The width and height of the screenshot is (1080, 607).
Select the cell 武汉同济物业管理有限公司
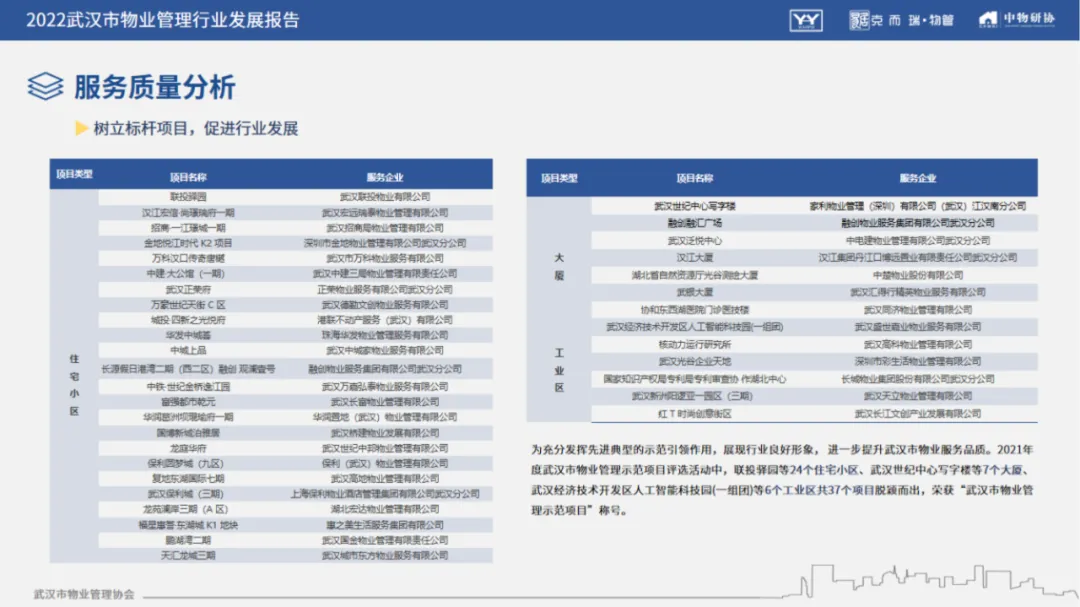(x=917, y=310)
